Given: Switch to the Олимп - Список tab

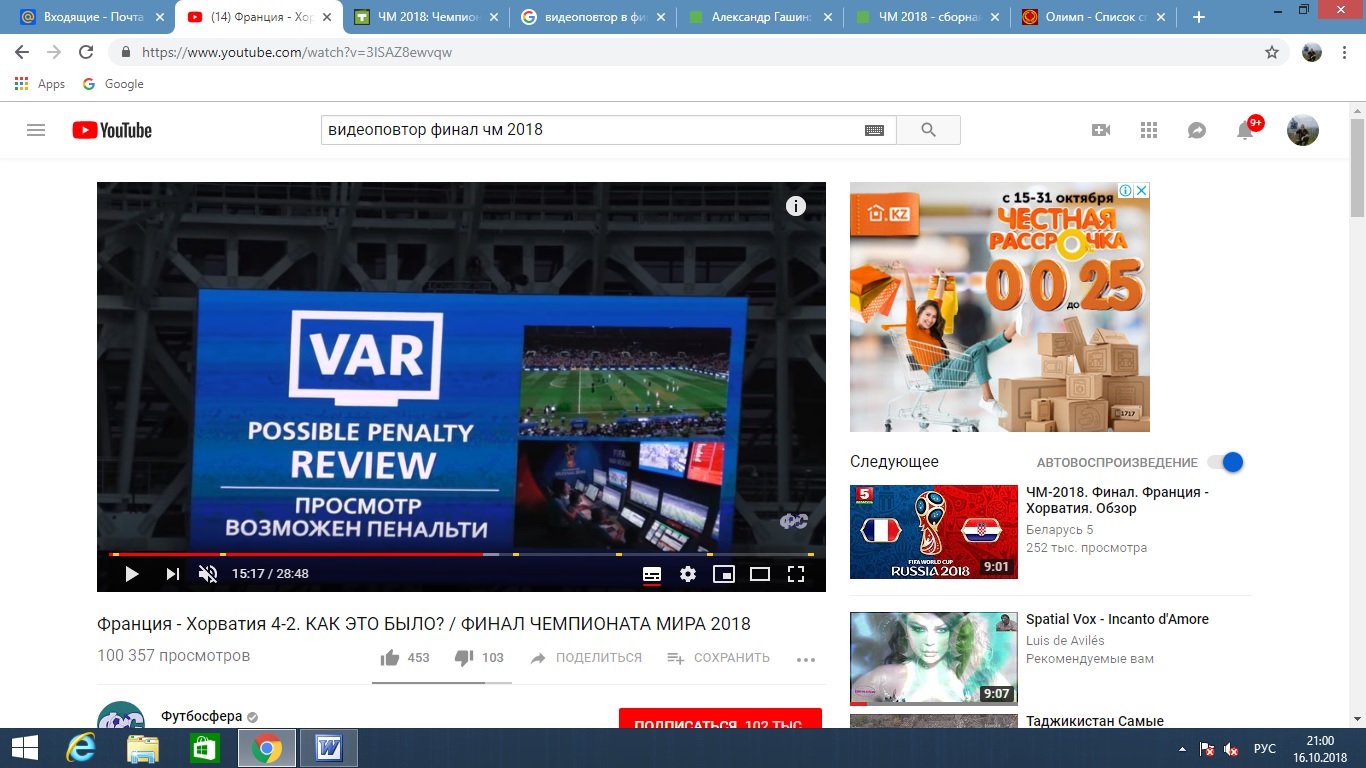Looking at the screenshot, I should click(x=1093, y=17).
